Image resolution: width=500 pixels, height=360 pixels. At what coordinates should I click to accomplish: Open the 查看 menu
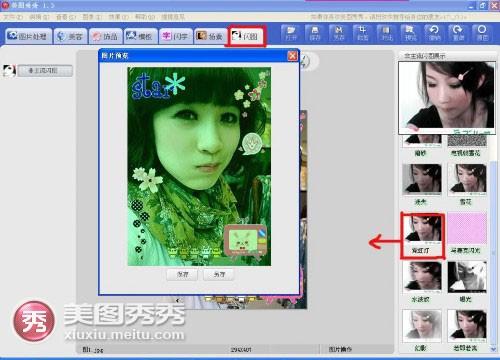66,17
